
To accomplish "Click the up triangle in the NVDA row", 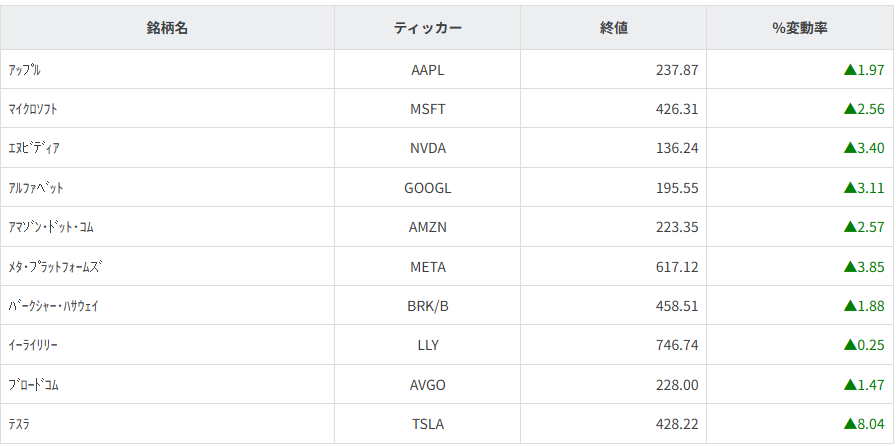I will [x=849, y=148].
